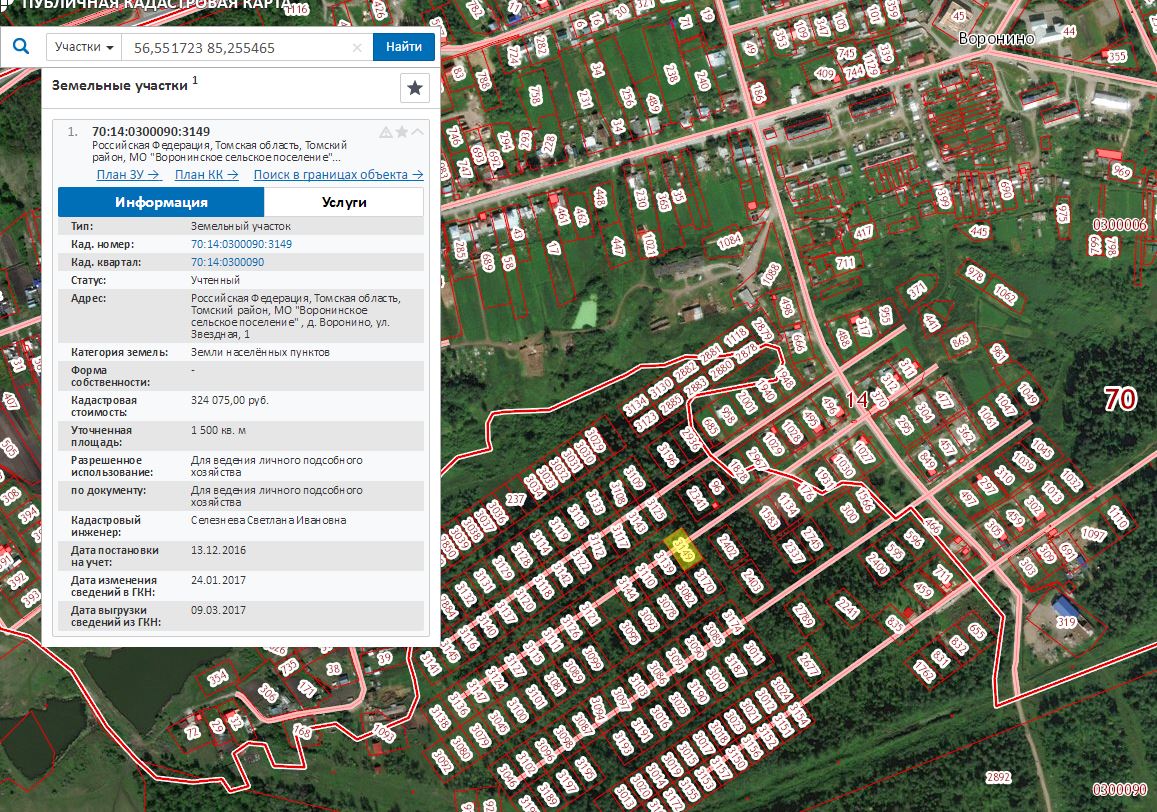Click parcel 319 with the blue roof
Image resolution: width=1157 pixels, height=812 pixels.
coord(1067,622)
